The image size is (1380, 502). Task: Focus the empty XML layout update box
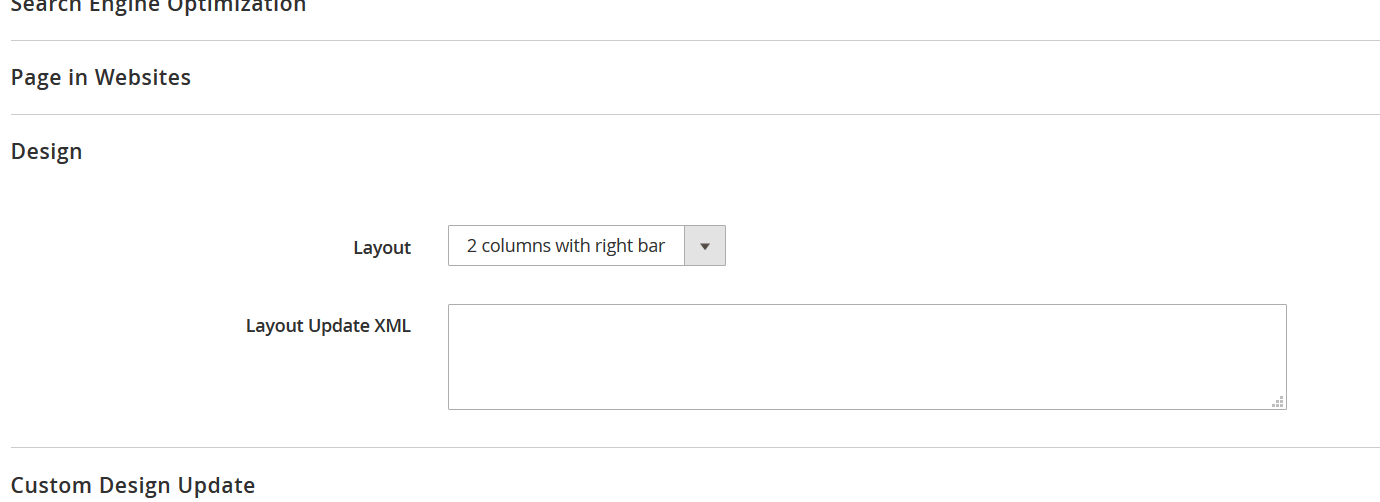click(866, 356)
